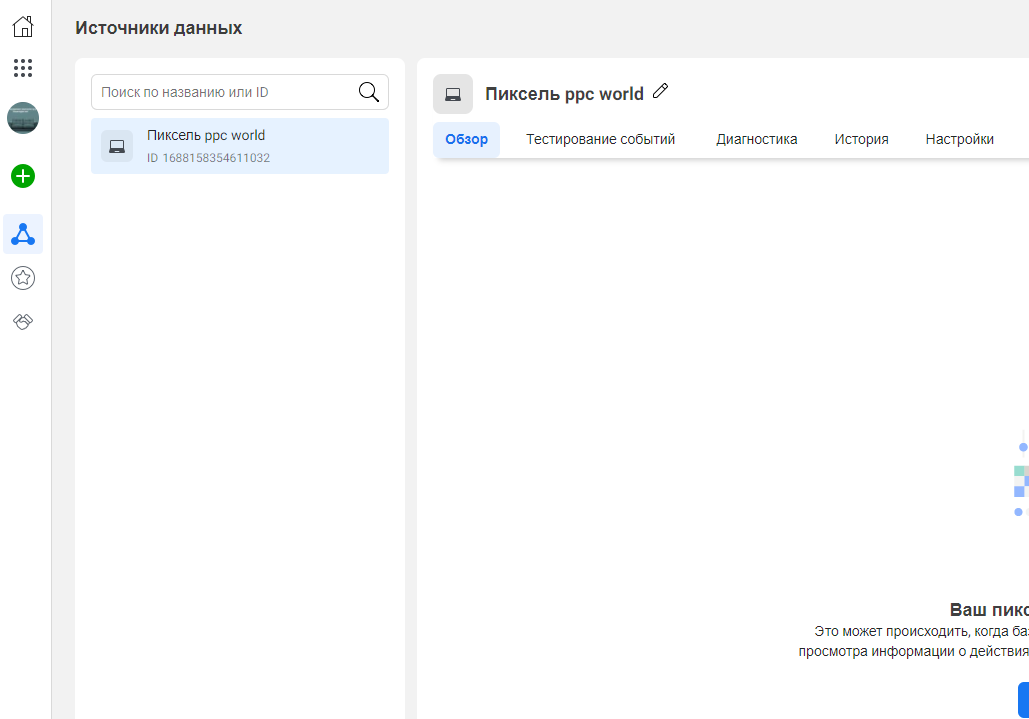The width and height of the screenshot is (1029, 719).
Task: Click the pixel icon beside header title
Action: [453, 94]
